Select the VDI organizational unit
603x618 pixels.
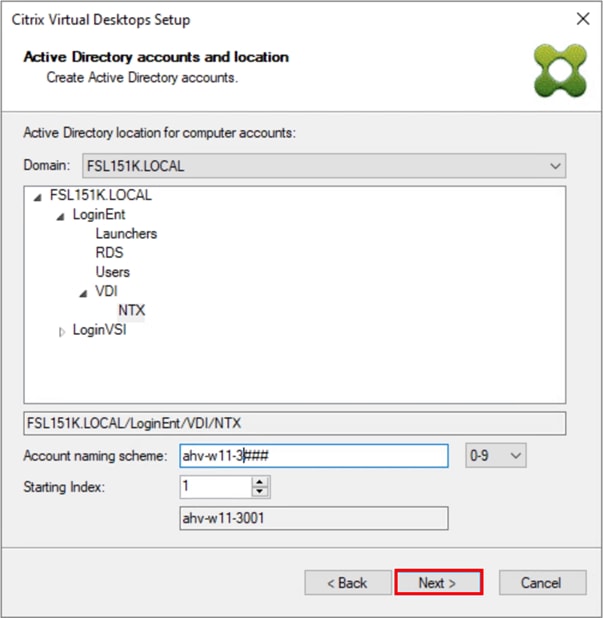(x=106, y=291)
